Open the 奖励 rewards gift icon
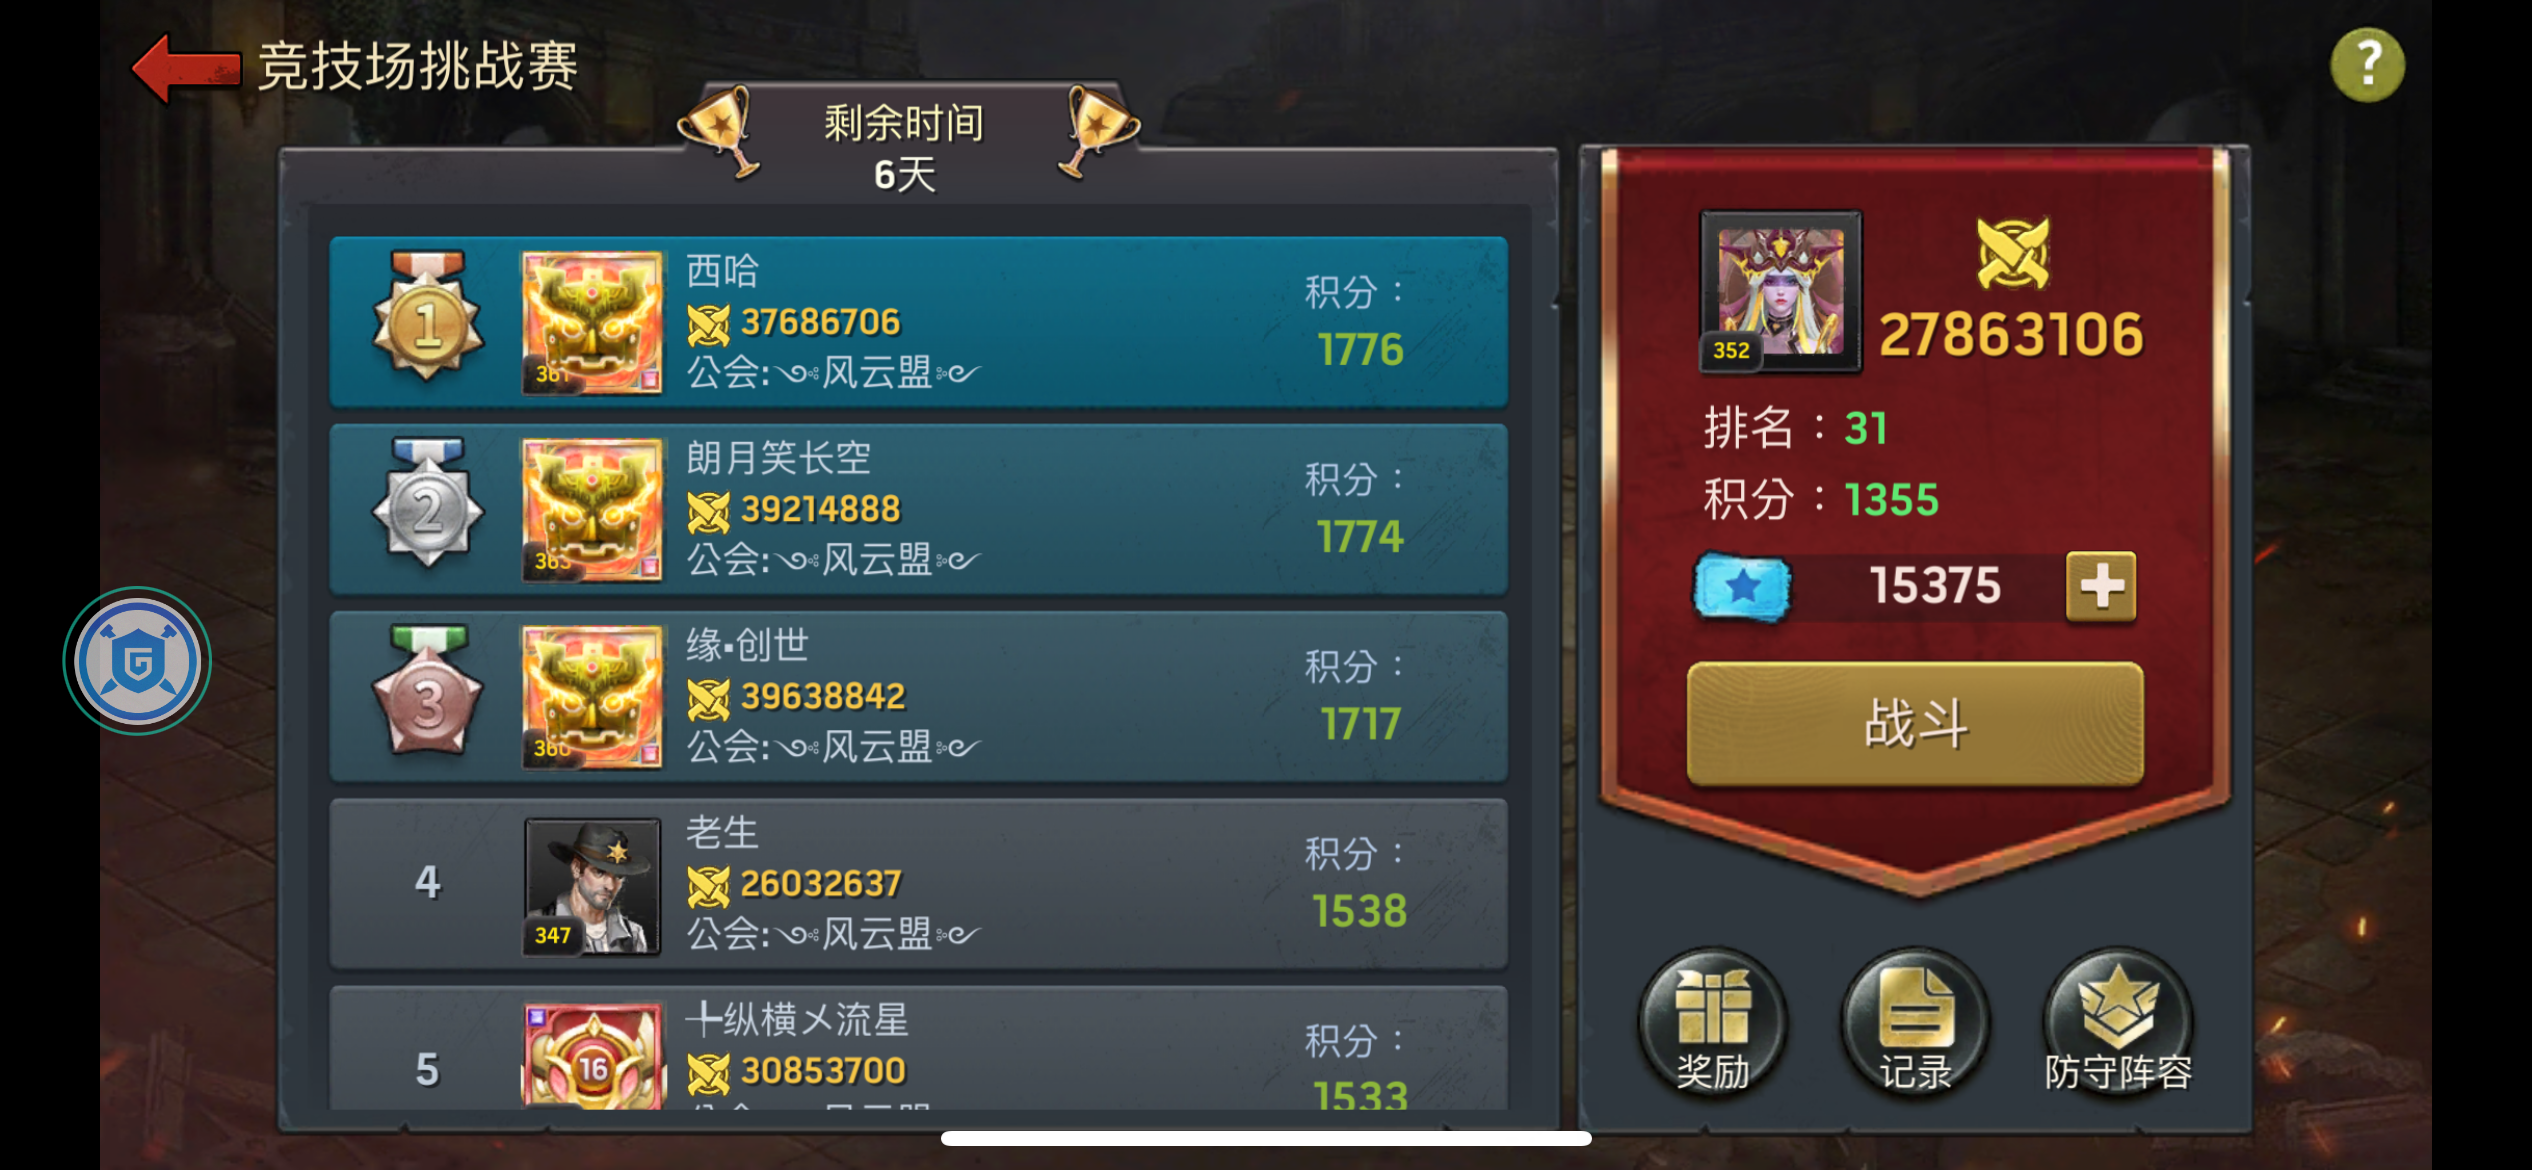 [1712, 1023]
